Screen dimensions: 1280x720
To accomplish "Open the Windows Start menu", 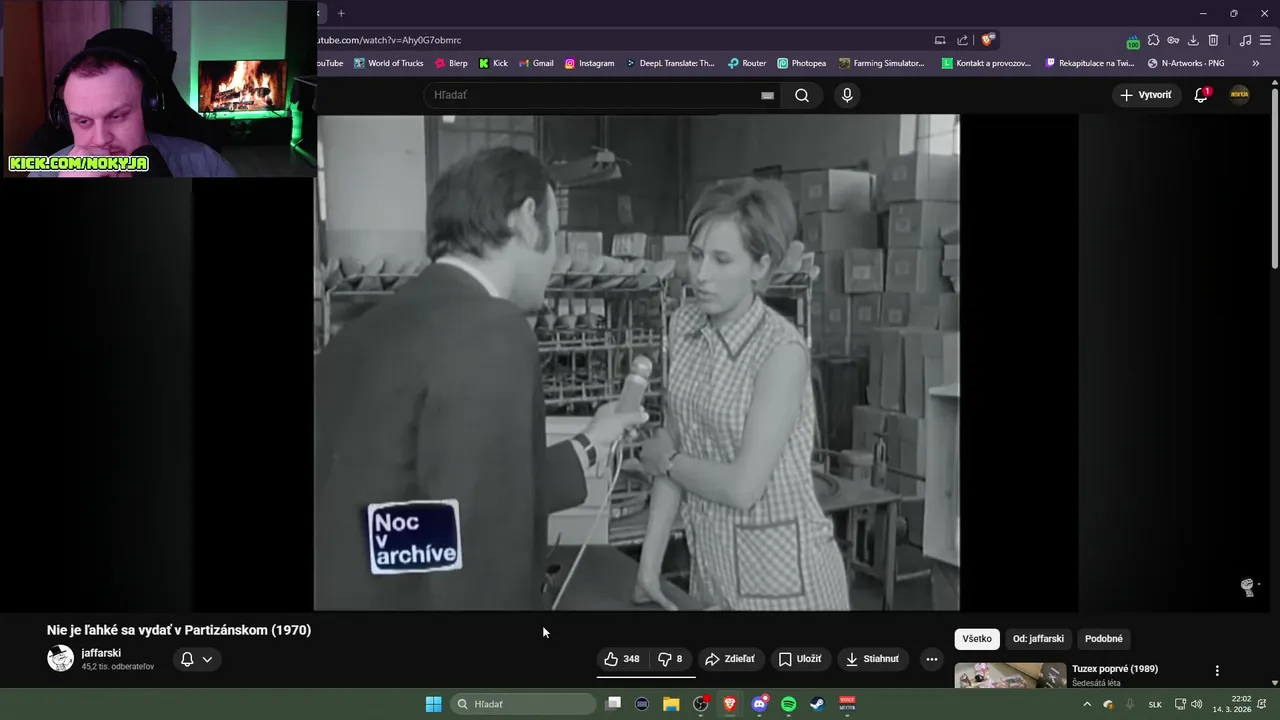I will (433, 704).
